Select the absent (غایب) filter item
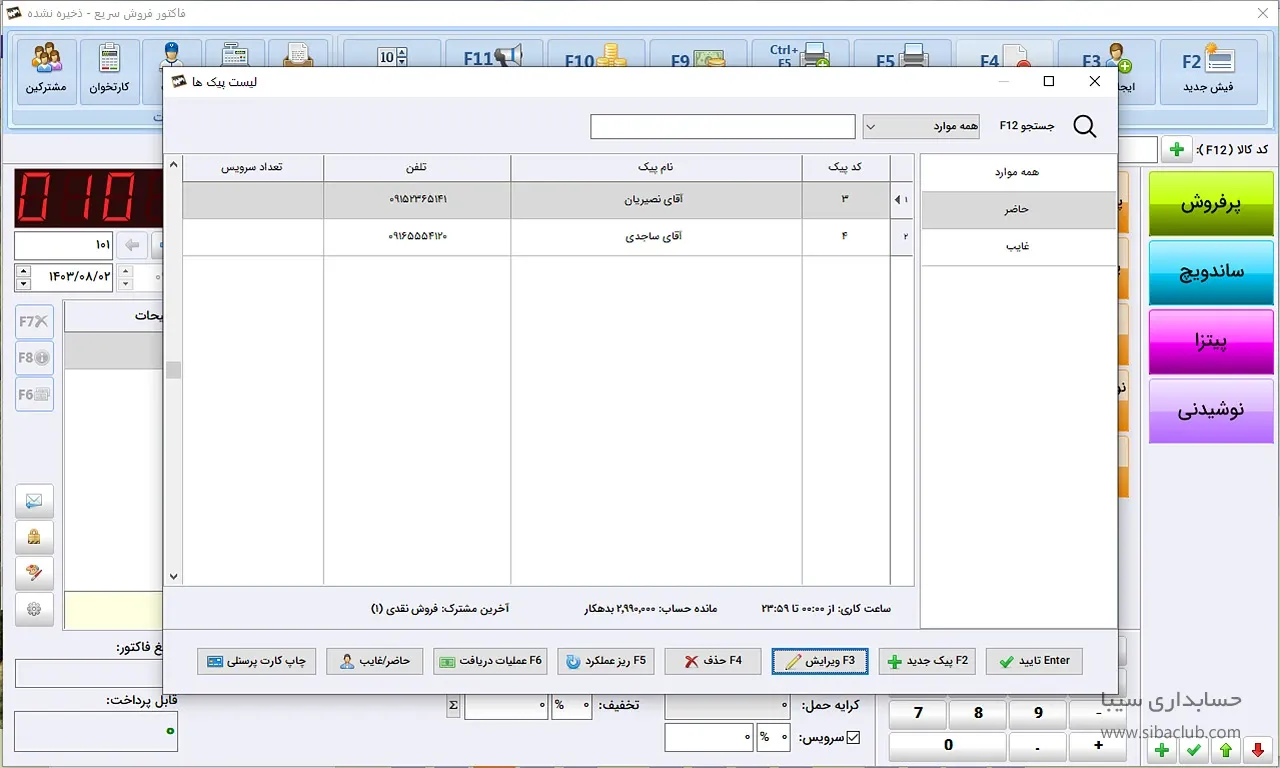 point(1018,246)
